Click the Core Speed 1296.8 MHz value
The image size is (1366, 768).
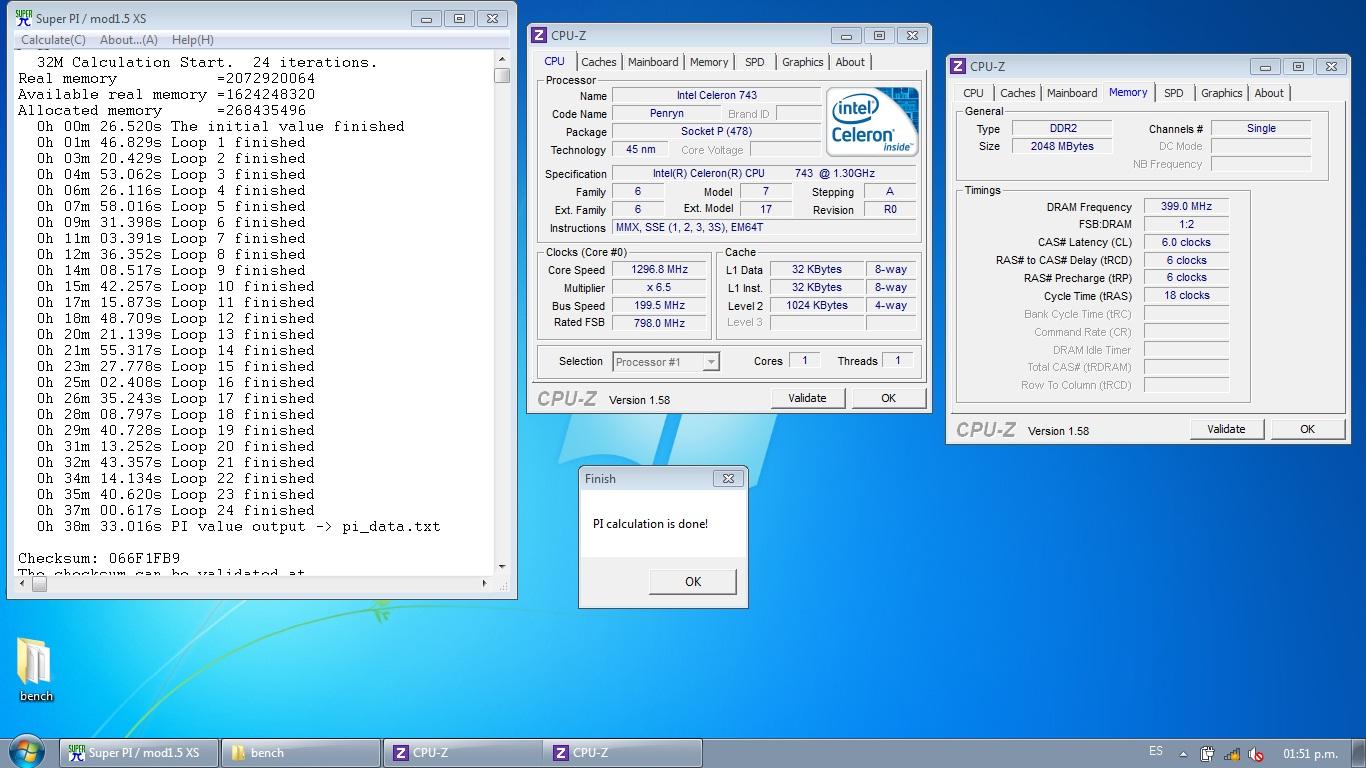(x=659, y=270)
